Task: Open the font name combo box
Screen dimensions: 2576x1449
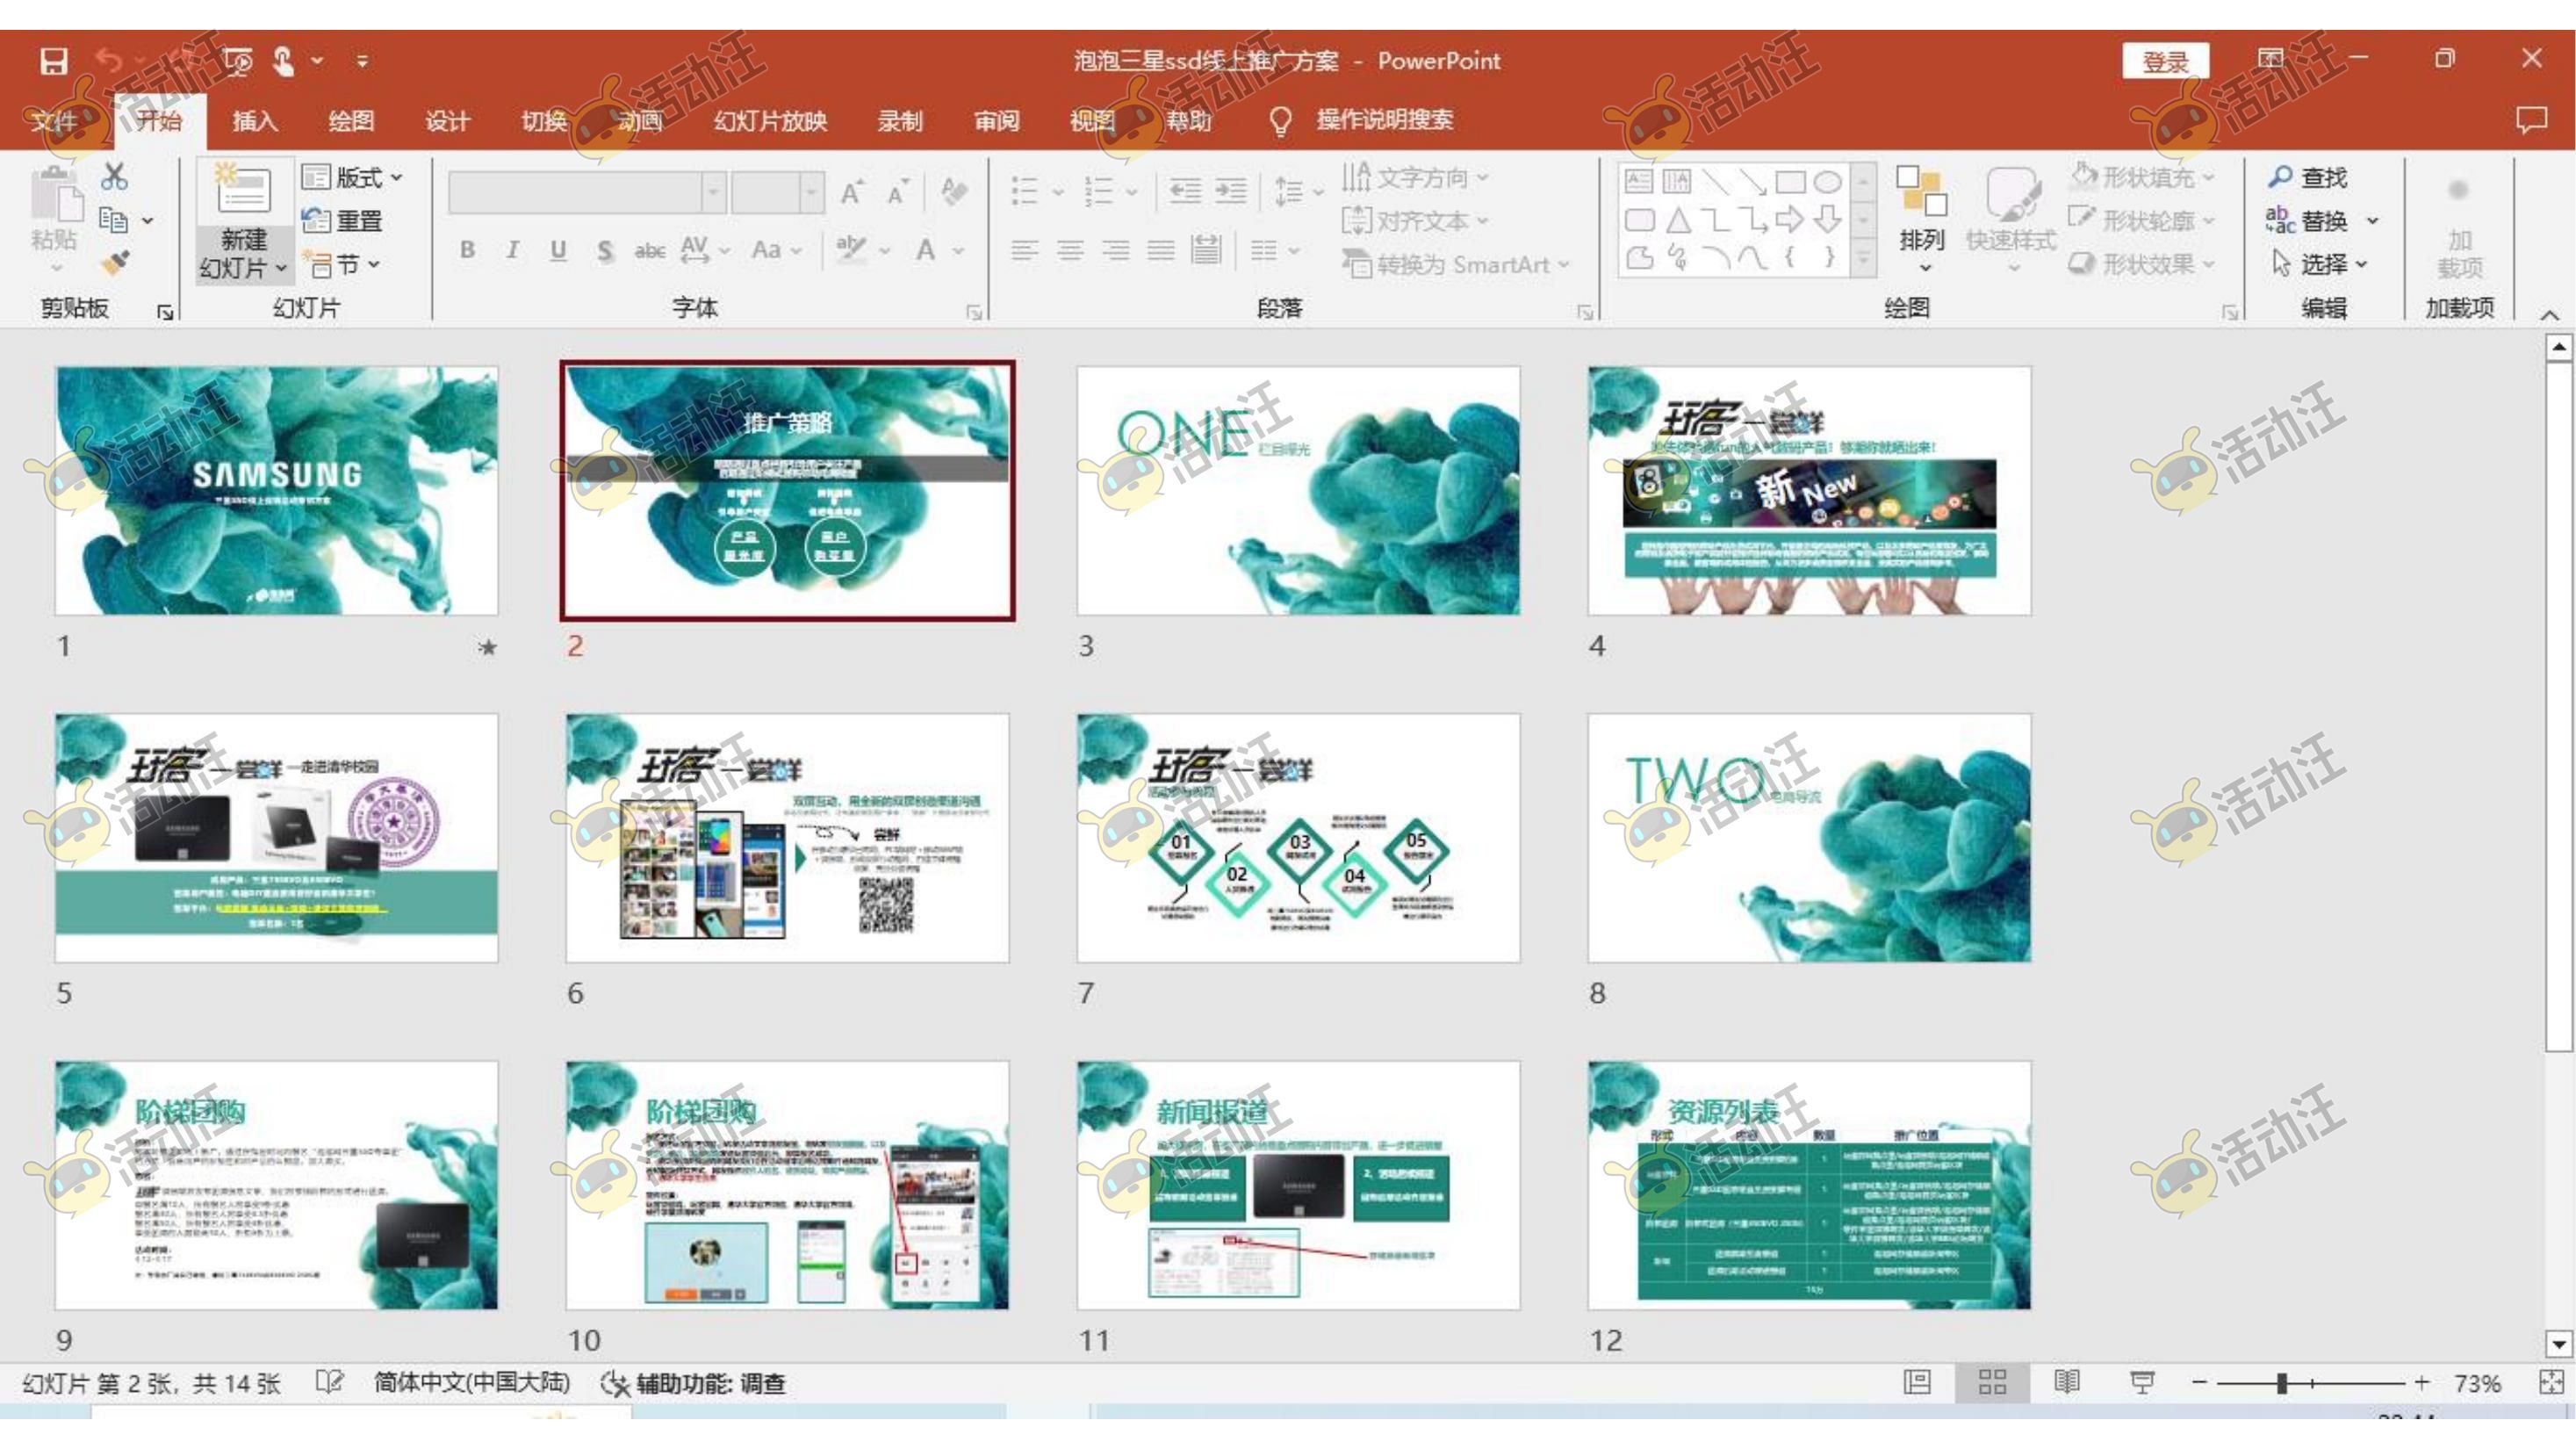Action: click(x=587, y=192)
